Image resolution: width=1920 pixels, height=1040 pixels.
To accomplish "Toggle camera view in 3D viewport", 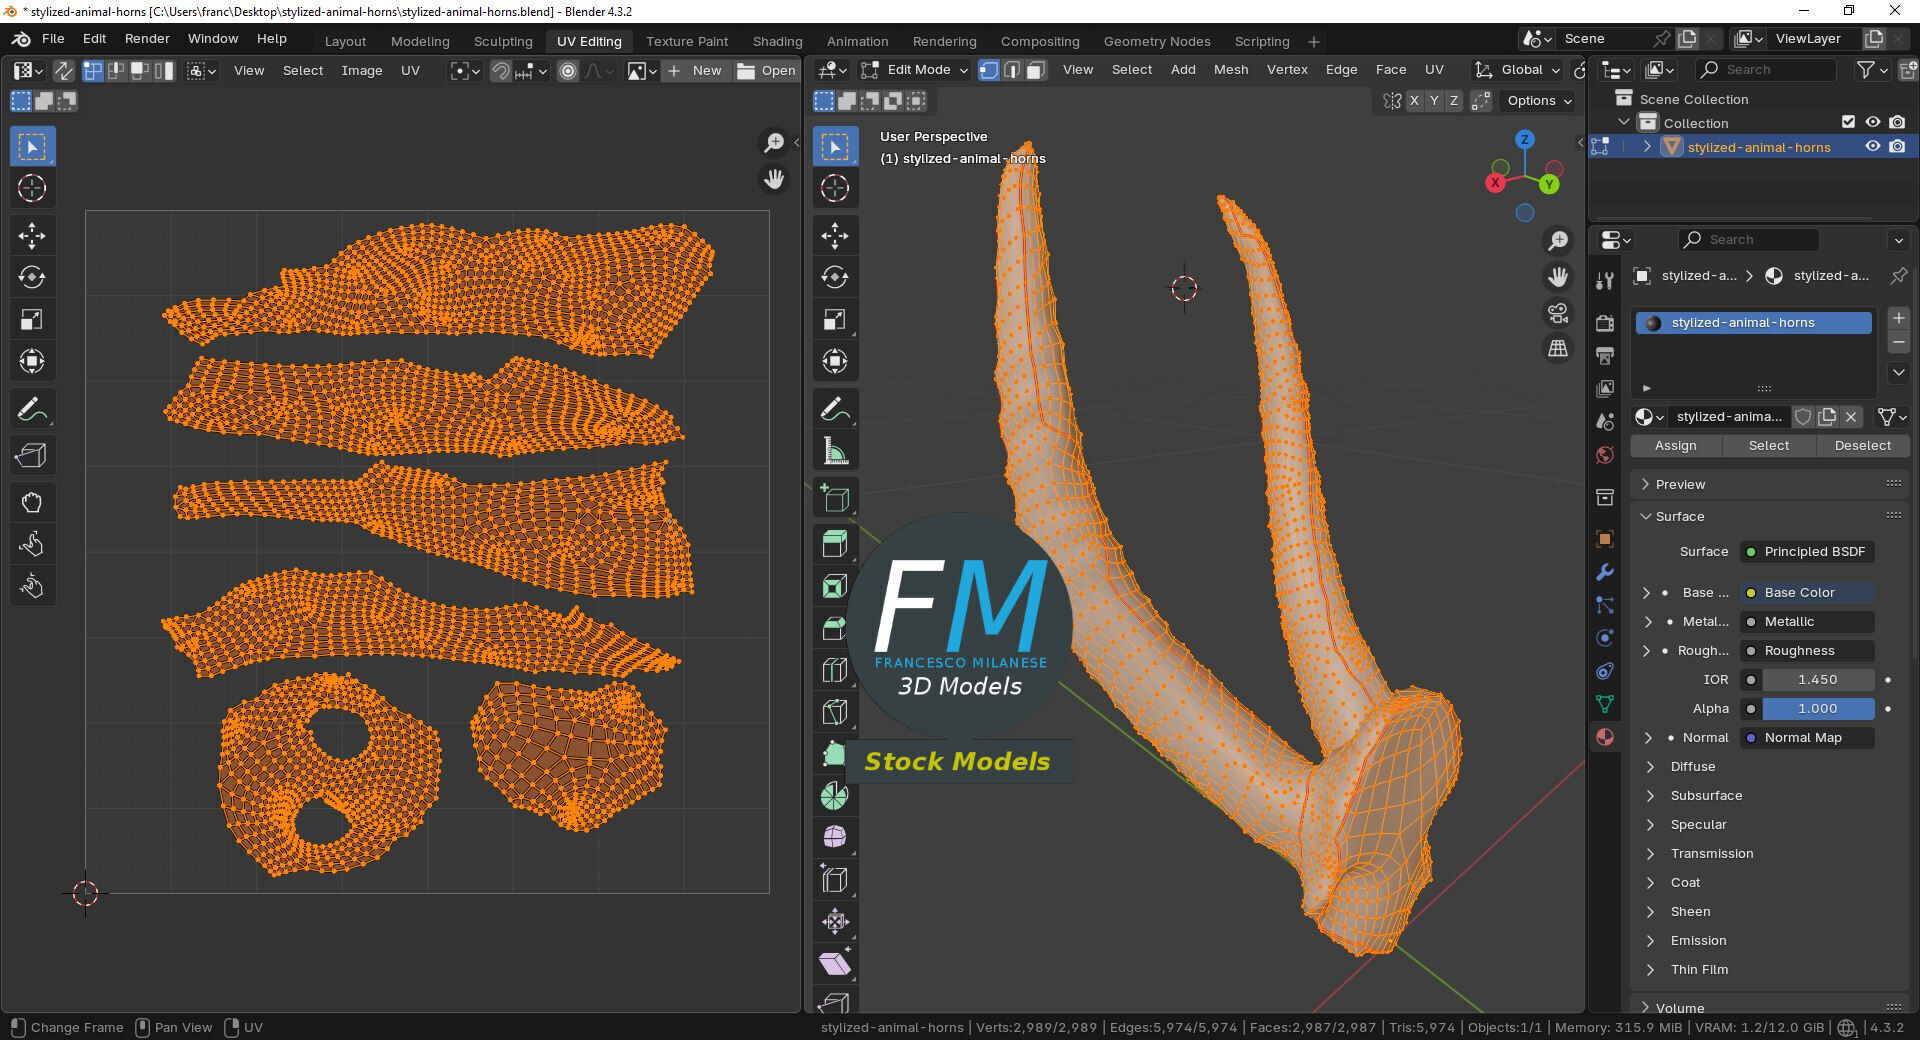I will pyautogui.click(x=1558, y=313).
